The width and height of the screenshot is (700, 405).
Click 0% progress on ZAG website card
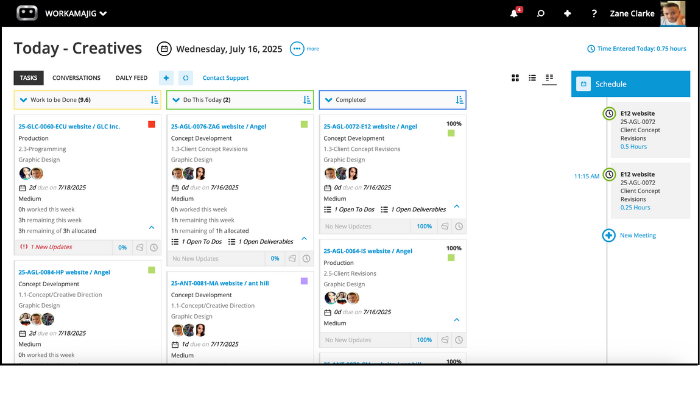tap(275, 259)
